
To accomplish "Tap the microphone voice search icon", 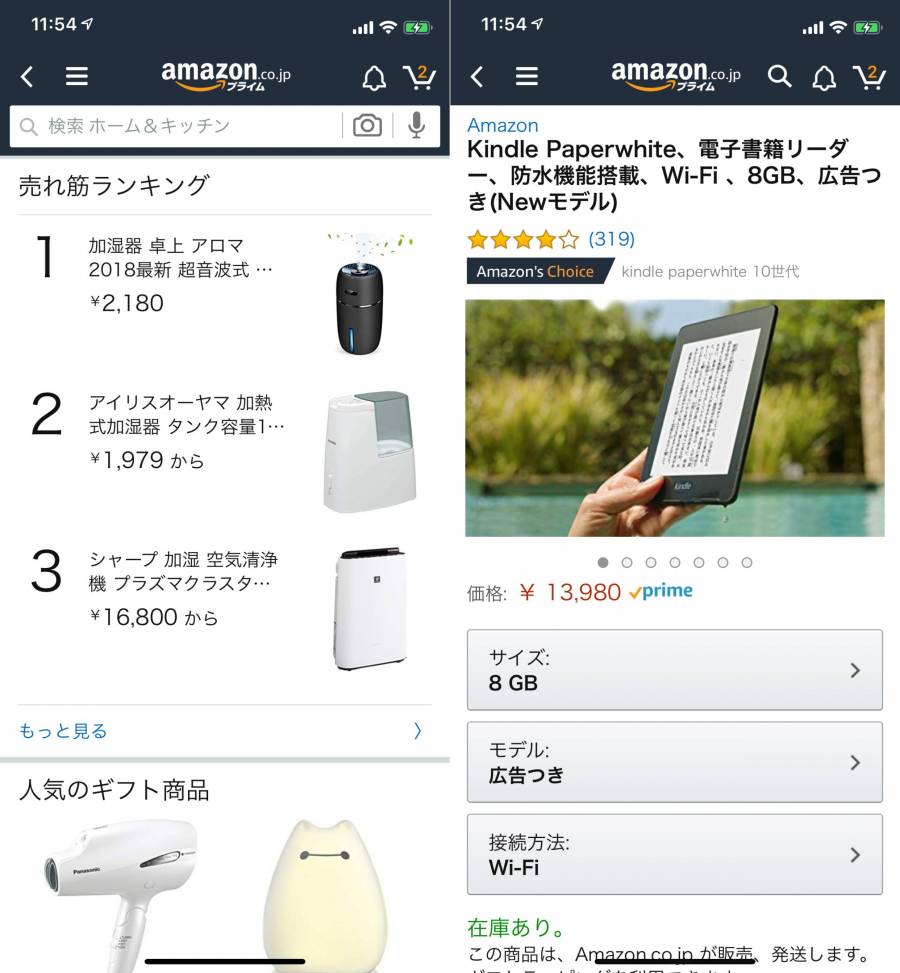I will click(416, 126).
